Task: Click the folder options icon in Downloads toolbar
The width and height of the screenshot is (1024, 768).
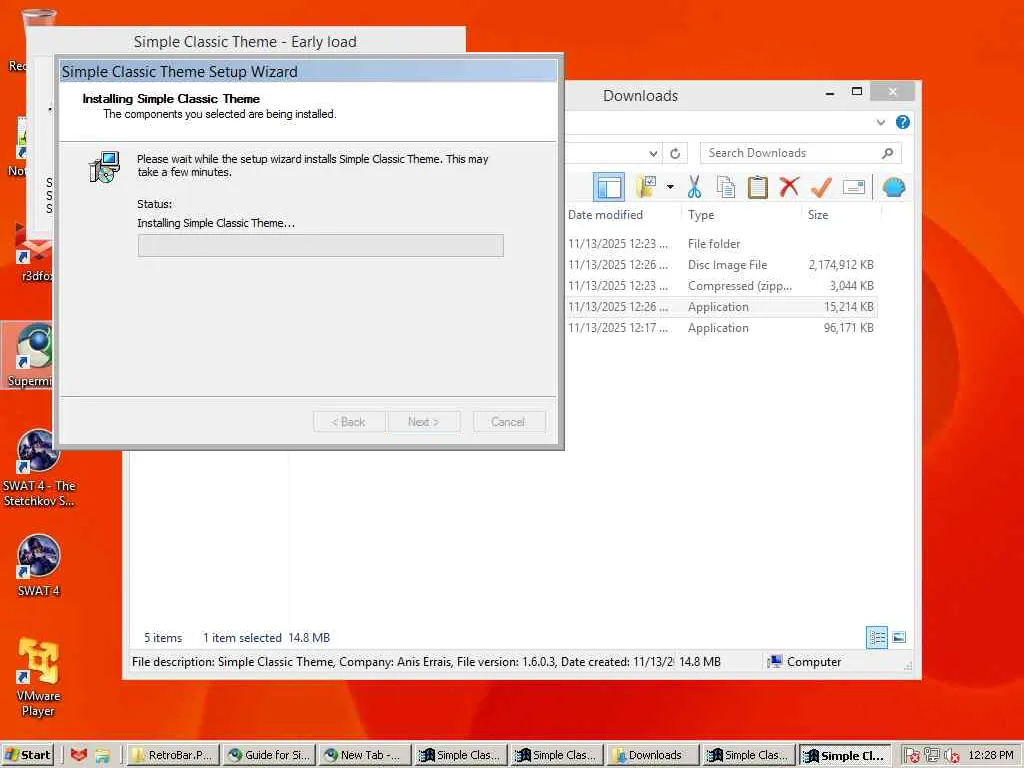Action: (646, 187)
